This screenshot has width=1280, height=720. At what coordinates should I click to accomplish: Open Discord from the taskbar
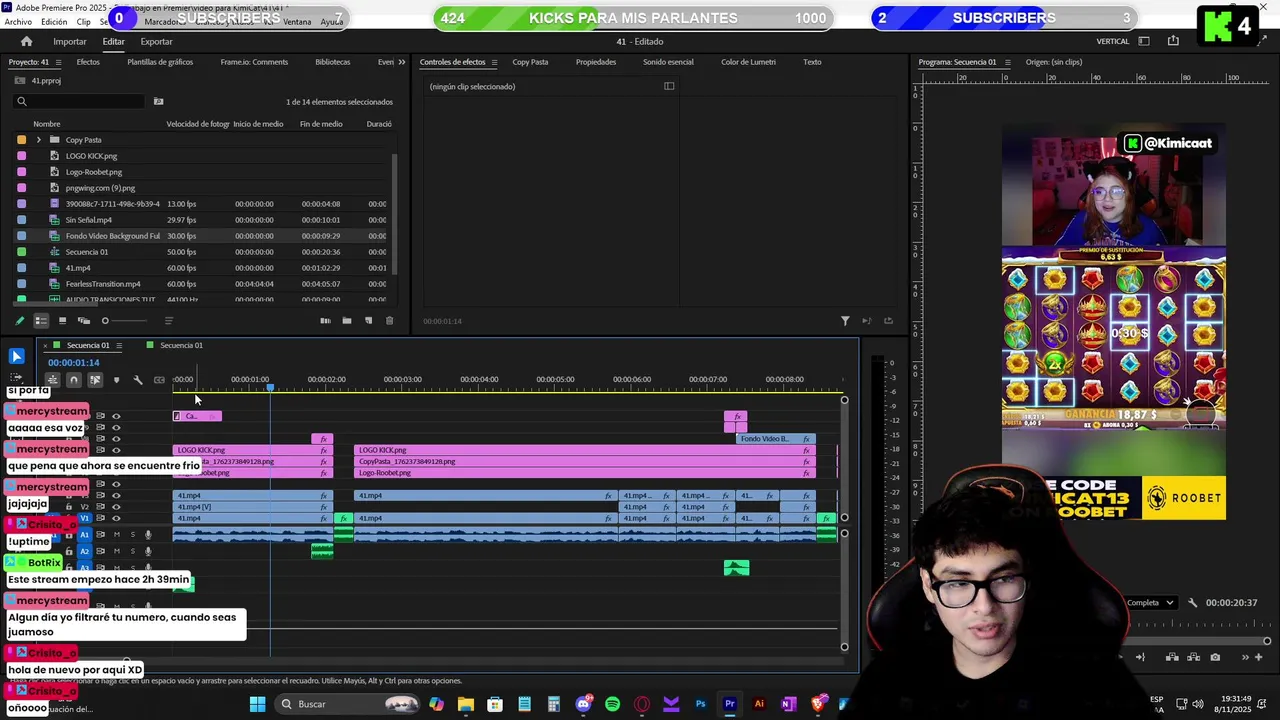click(583, 704)
